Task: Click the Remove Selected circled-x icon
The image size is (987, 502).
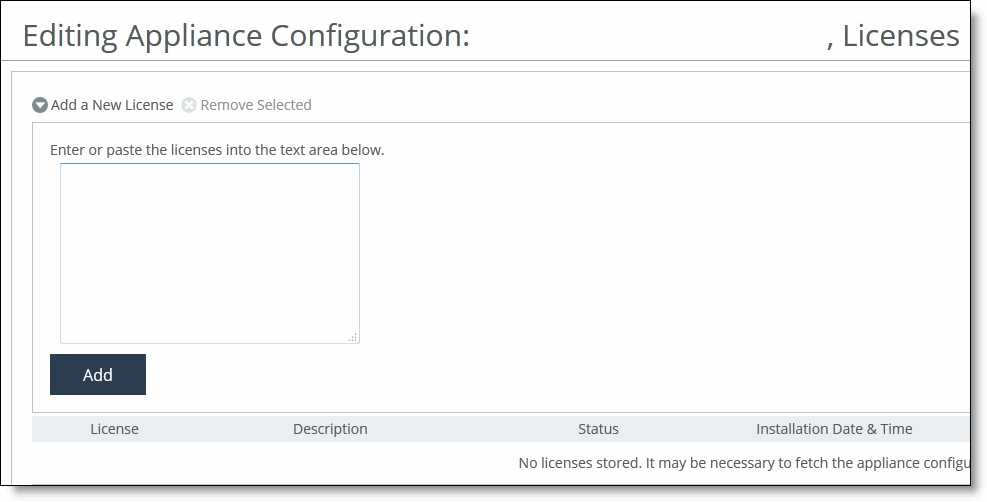Action: (x=189, y=105)
